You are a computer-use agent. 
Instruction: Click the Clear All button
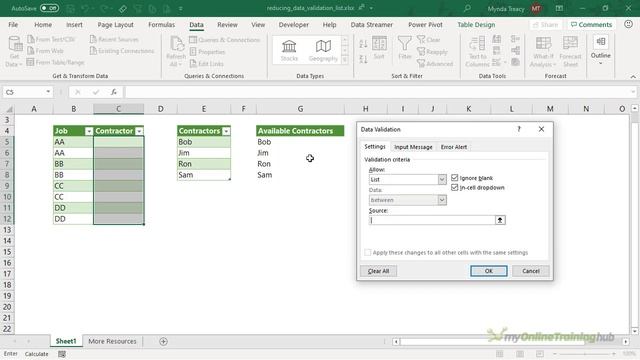[x=378, y=271]
